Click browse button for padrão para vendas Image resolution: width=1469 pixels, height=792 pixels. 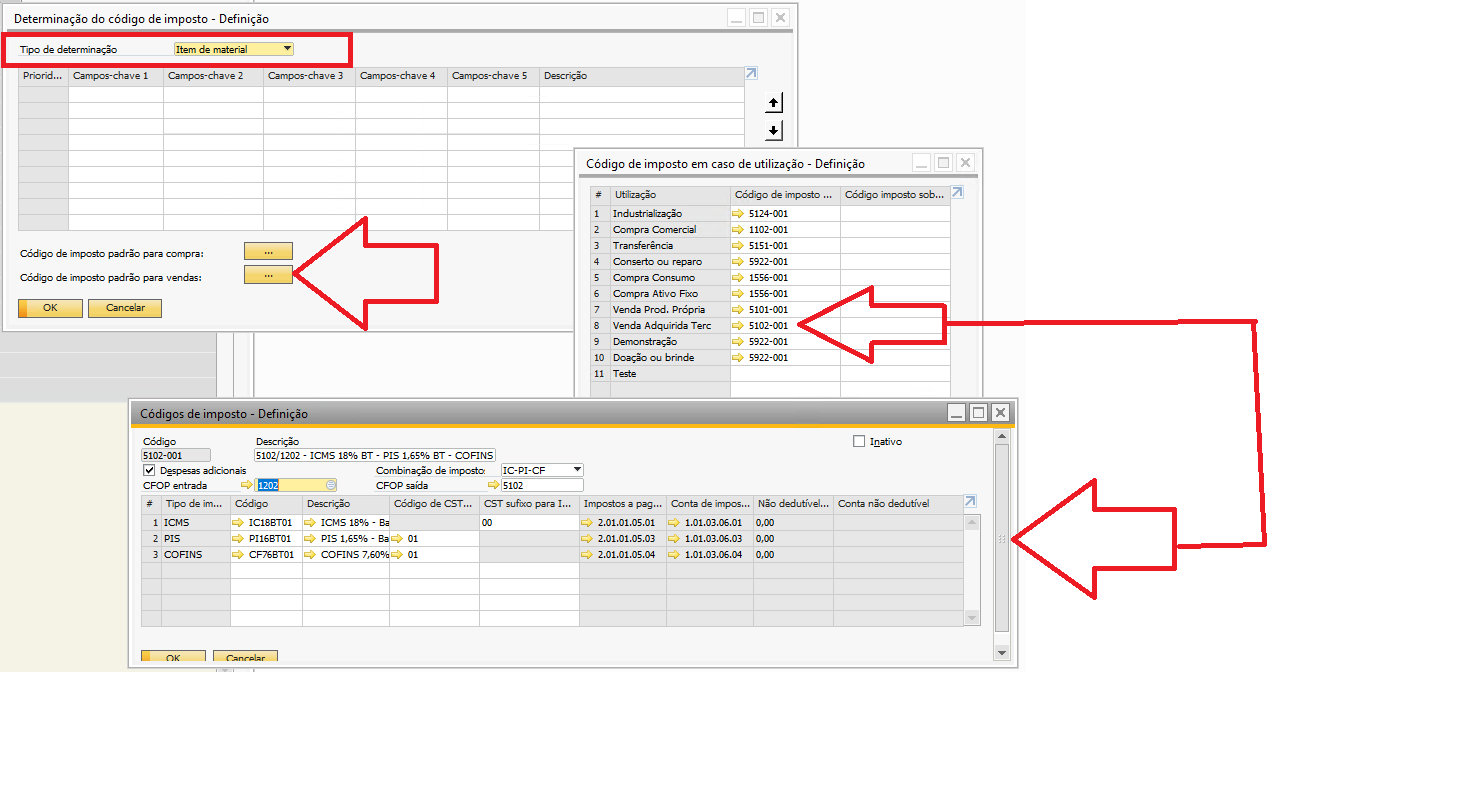268,275
